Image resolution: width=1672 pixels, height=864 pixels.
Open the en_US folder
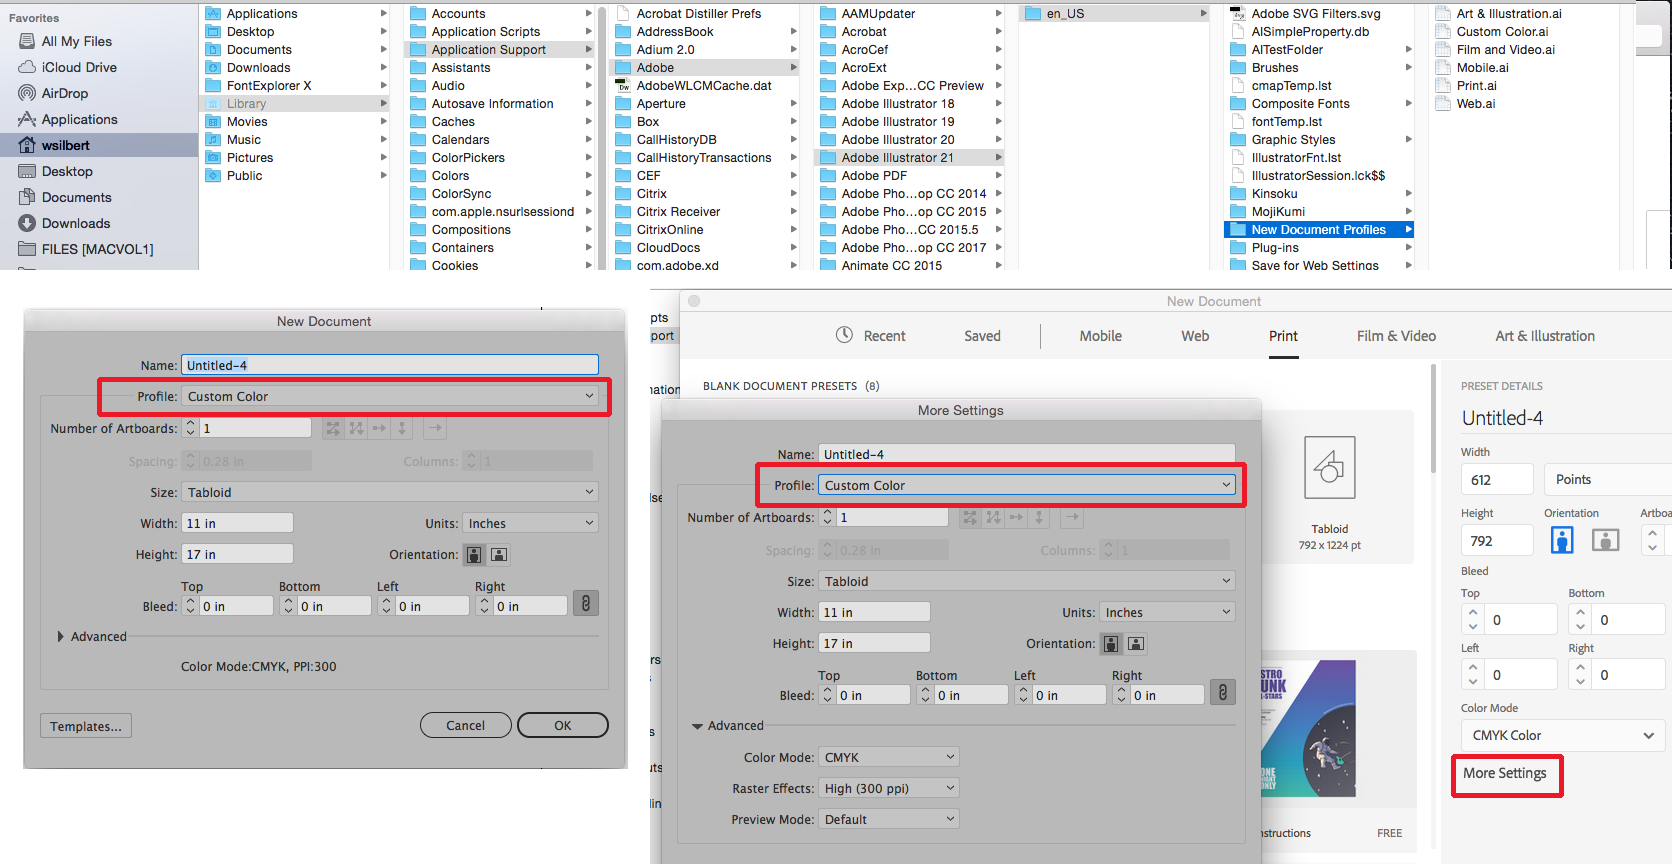click(x=1116, y=14)
